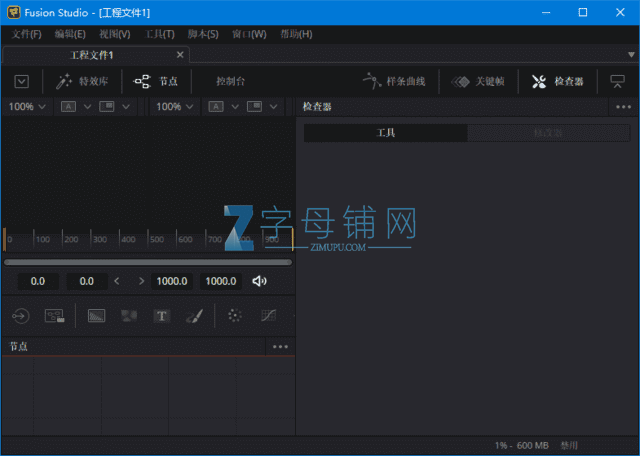Add a Loader node from the toolbar
This screenshot has width=640, height=456.
(20, 315)
